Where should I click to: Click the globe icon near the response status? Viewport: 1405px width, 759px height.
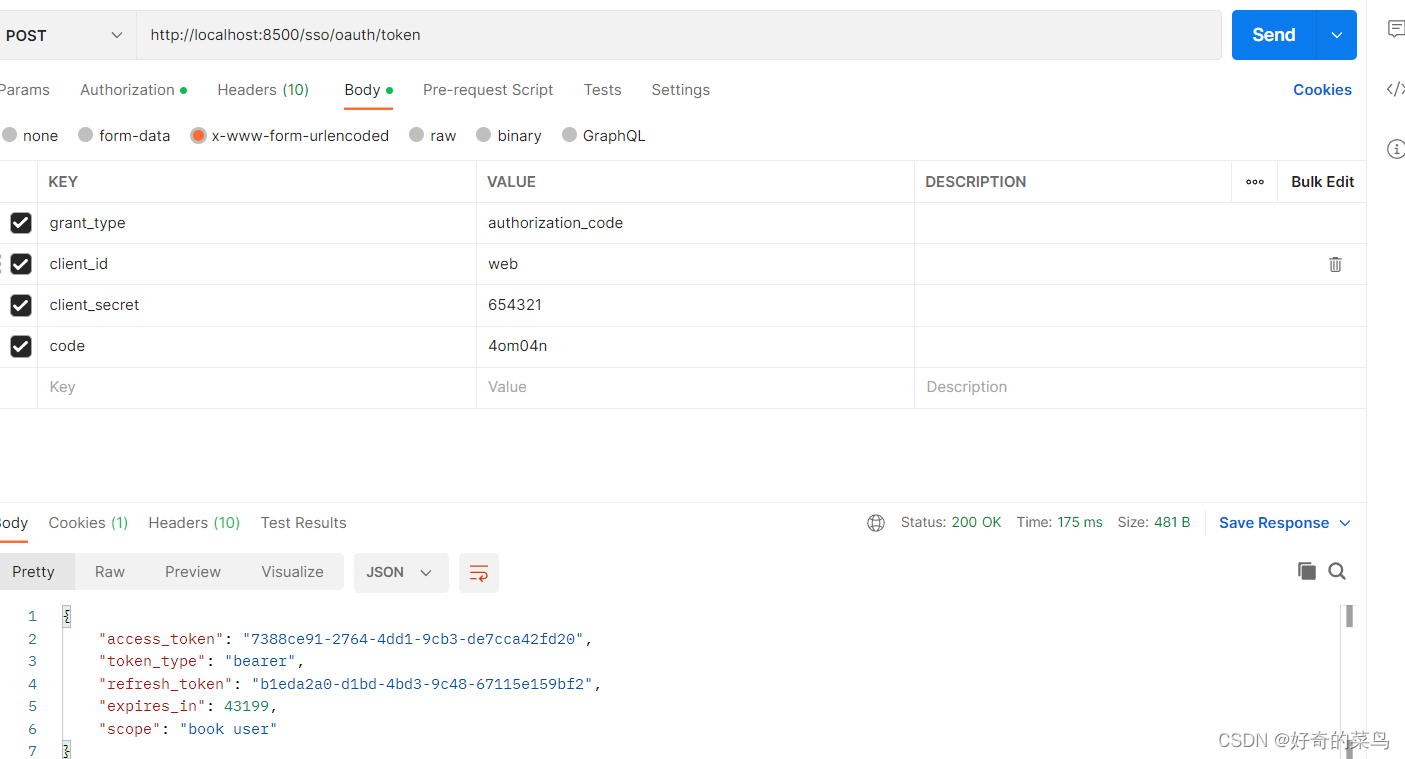[876, 522]
